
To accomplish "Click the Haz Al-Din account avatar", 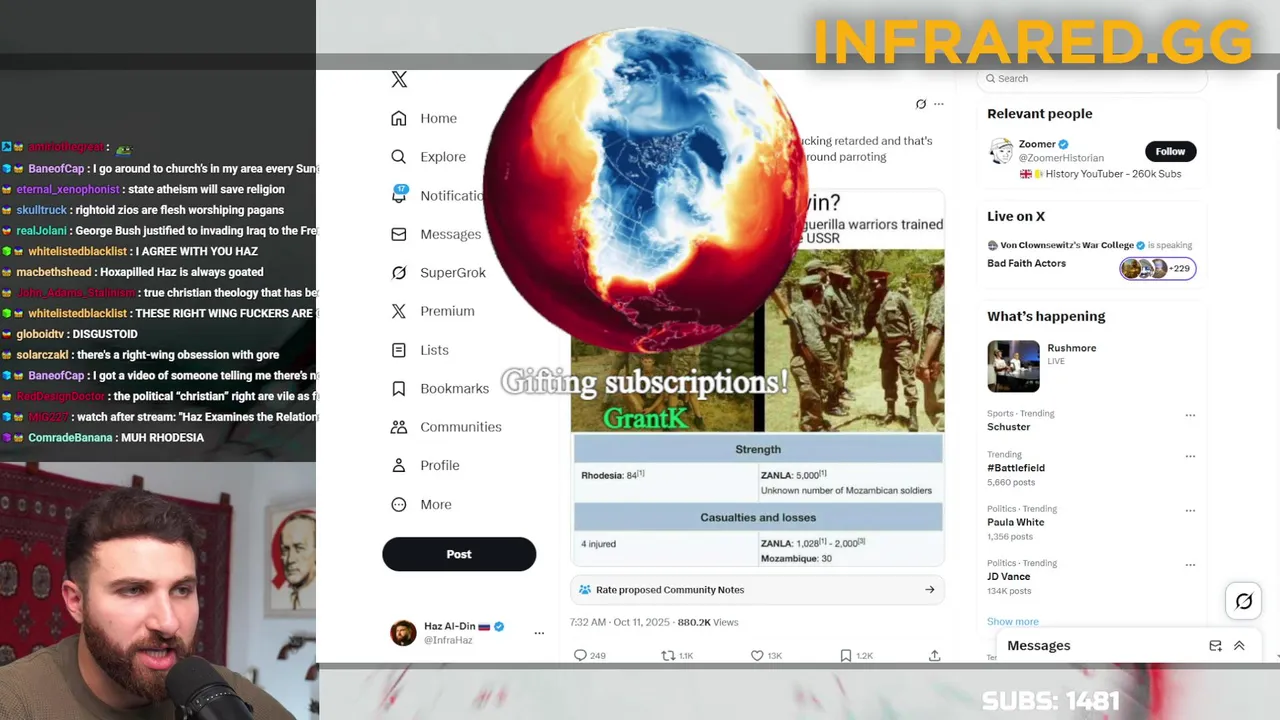I will coord(403,633).
